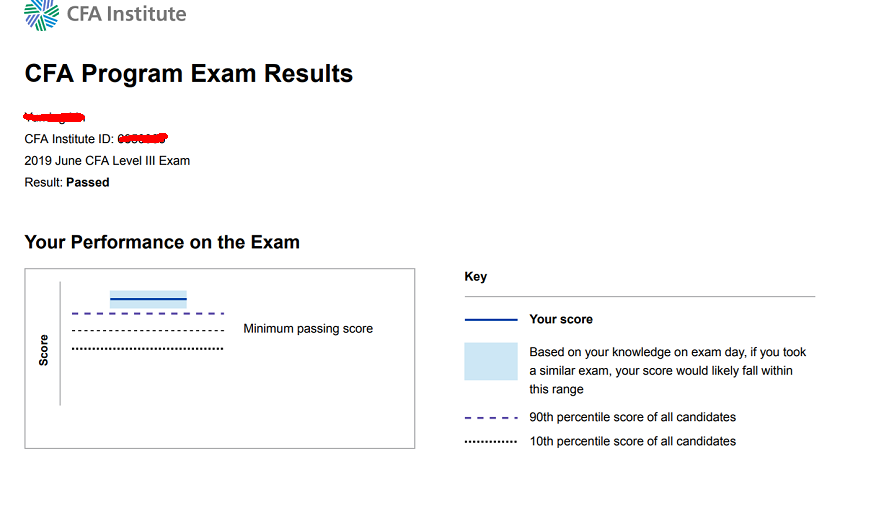Click the 90th percentile dashed legend sample
872x524 pixels.
[x=491, y=418]
